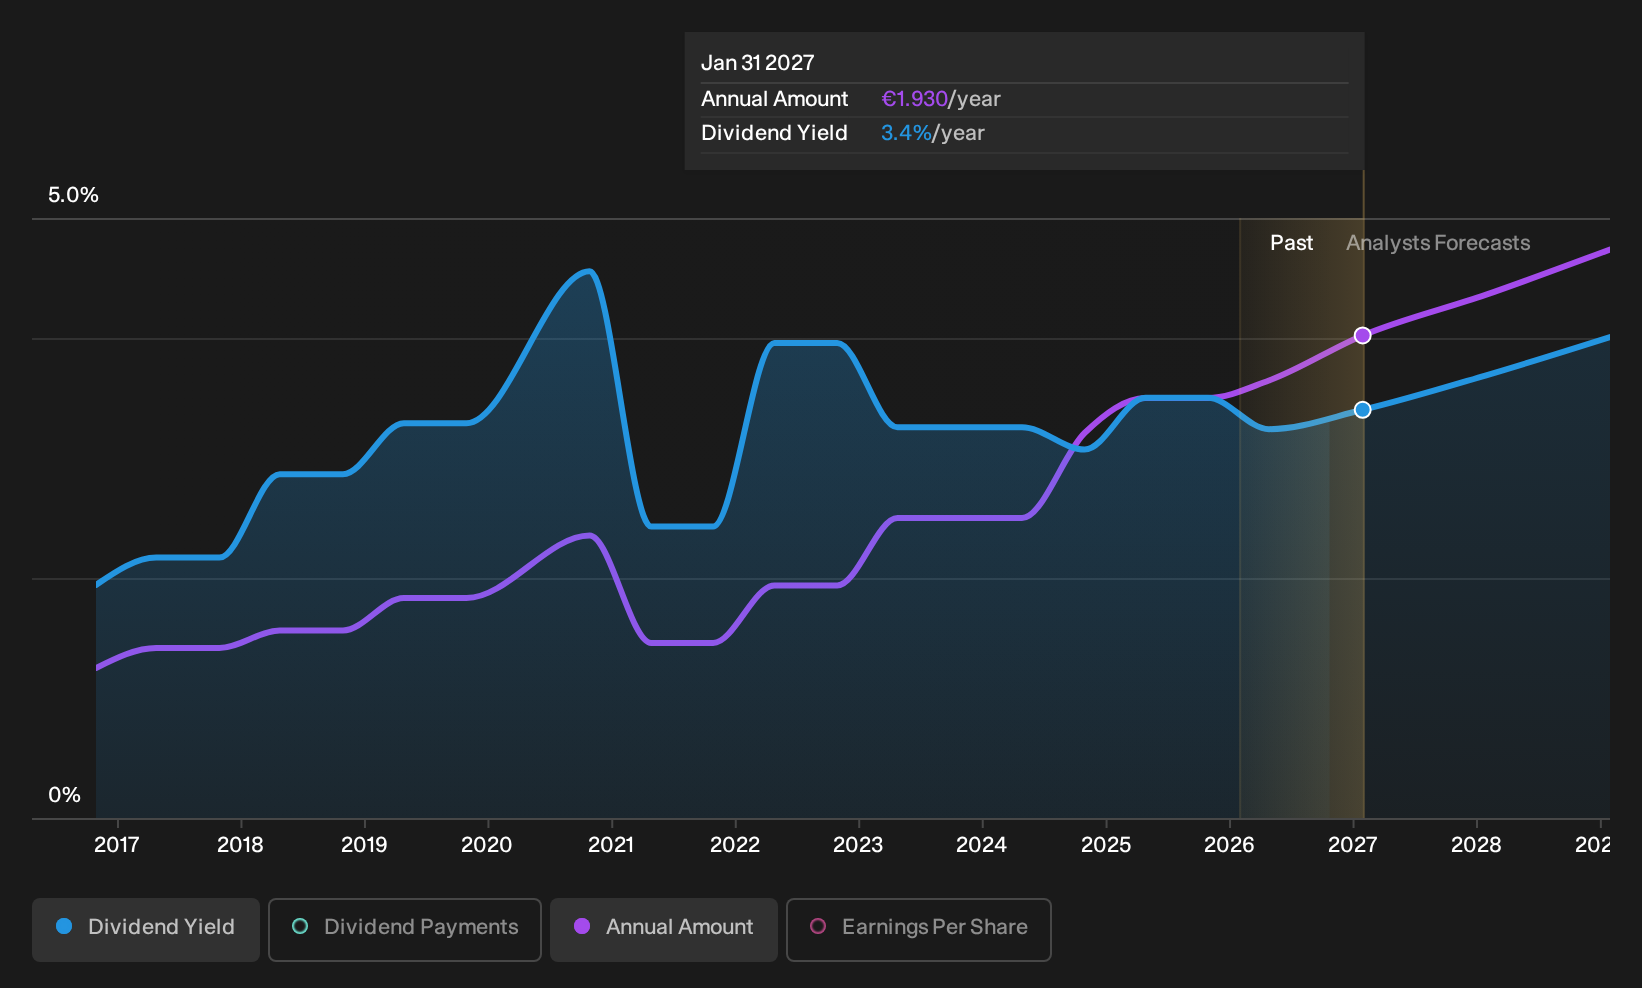Viewport: 1642px width, 988px height.
Task: Click the 2027 x-axis label
Action: 1352,845
